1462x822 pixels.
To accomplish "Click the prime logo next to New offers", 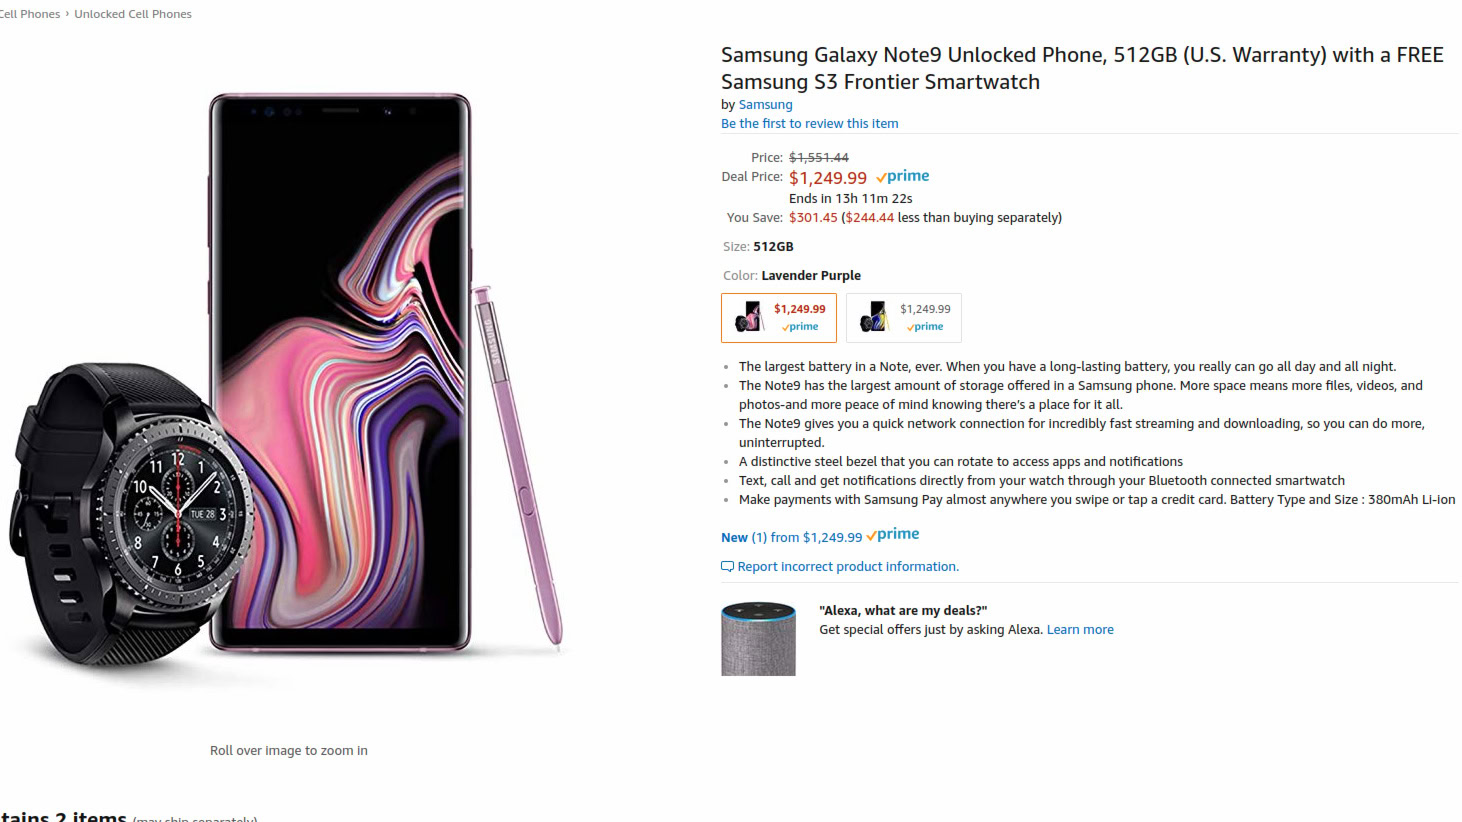I will pyautogui.click(x=893, y=535).
